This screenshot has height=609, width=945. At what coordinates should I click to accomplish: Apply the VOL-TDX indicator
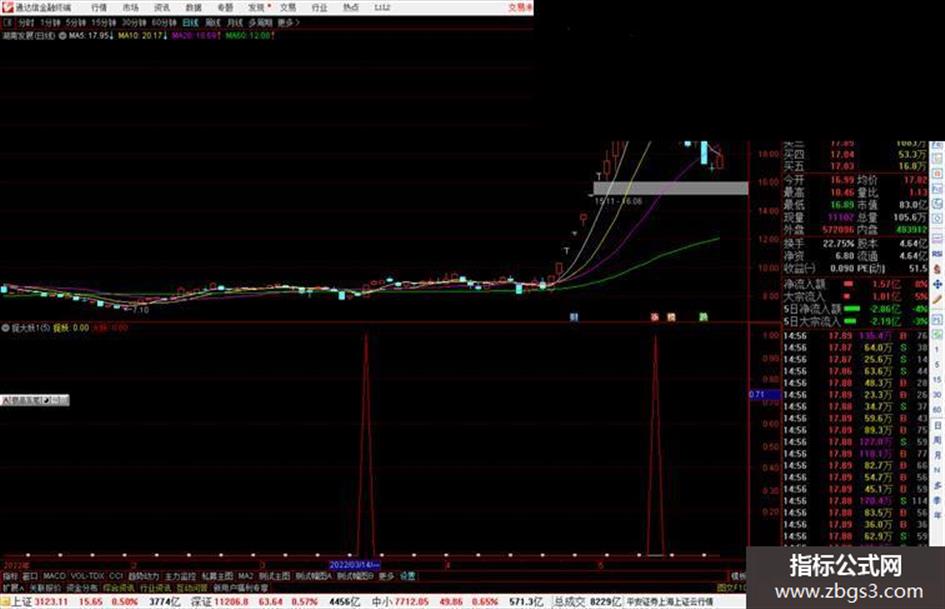pos(87,576)
